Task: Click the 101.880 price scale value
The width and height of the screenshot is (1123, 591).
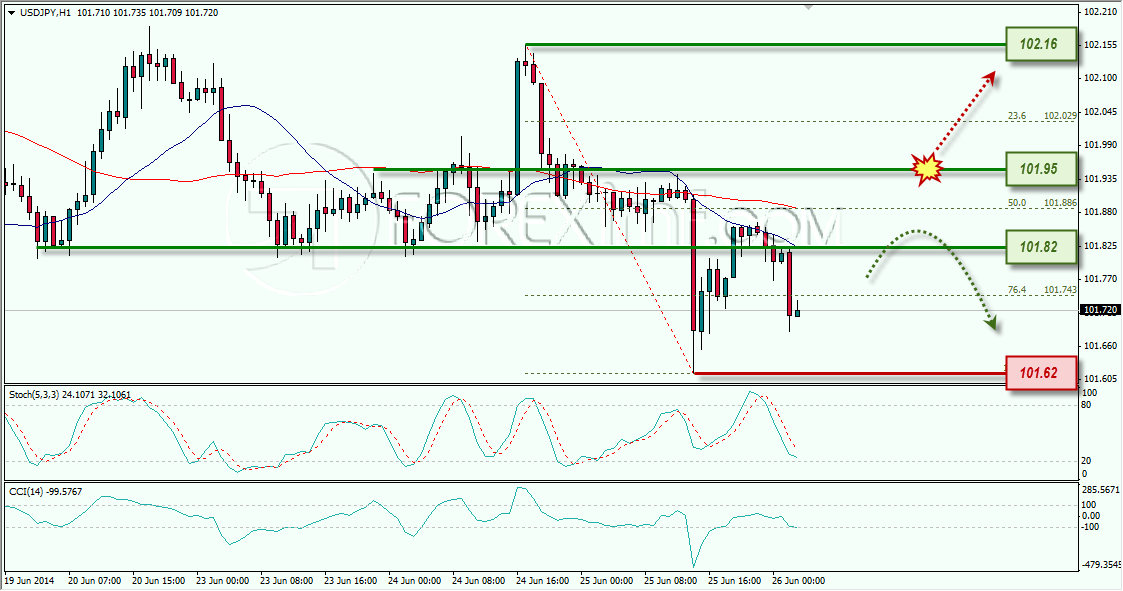Action: (x=1101, y=212)
